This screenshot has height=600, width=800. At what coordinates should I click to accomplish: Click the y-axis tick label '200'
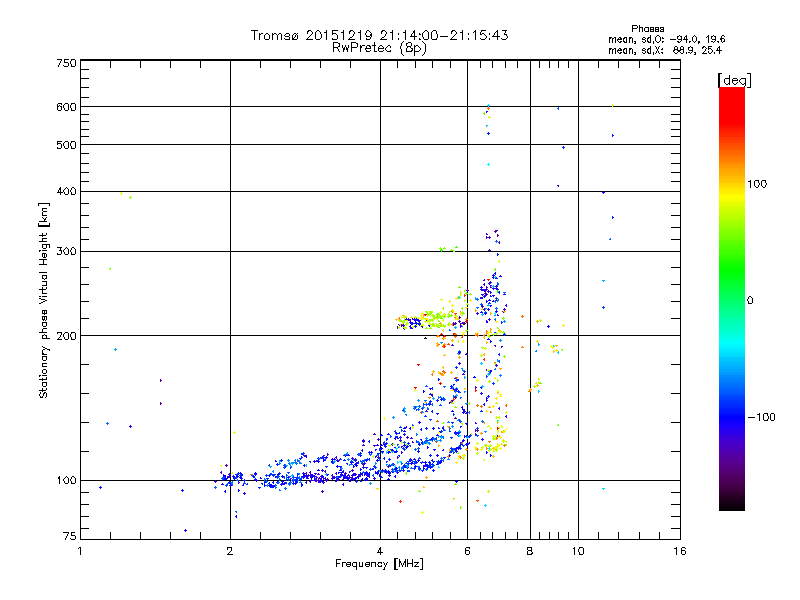tap(67, 336)
